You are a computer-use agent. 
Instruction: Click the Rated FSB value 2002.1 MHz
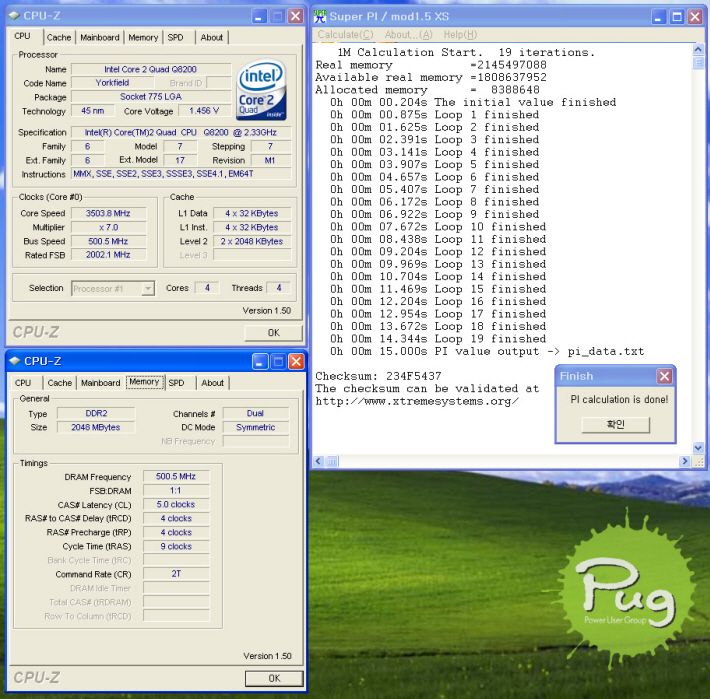click(x=108, y=255)
